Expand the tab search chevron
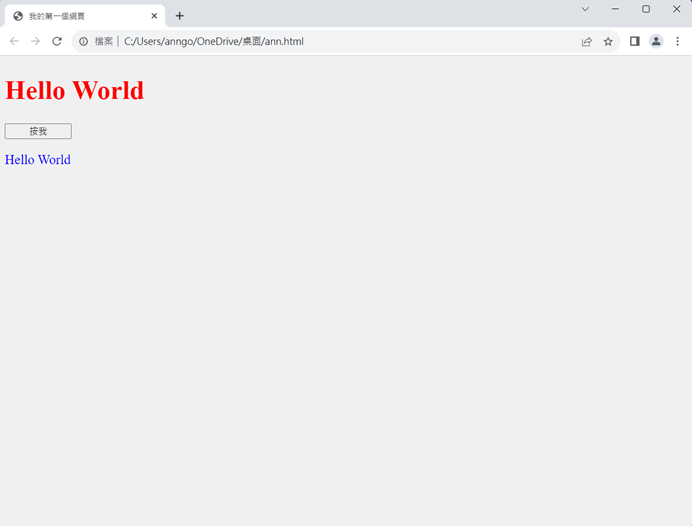The height and width of the screenshot is (526, 692). (585, 9)
